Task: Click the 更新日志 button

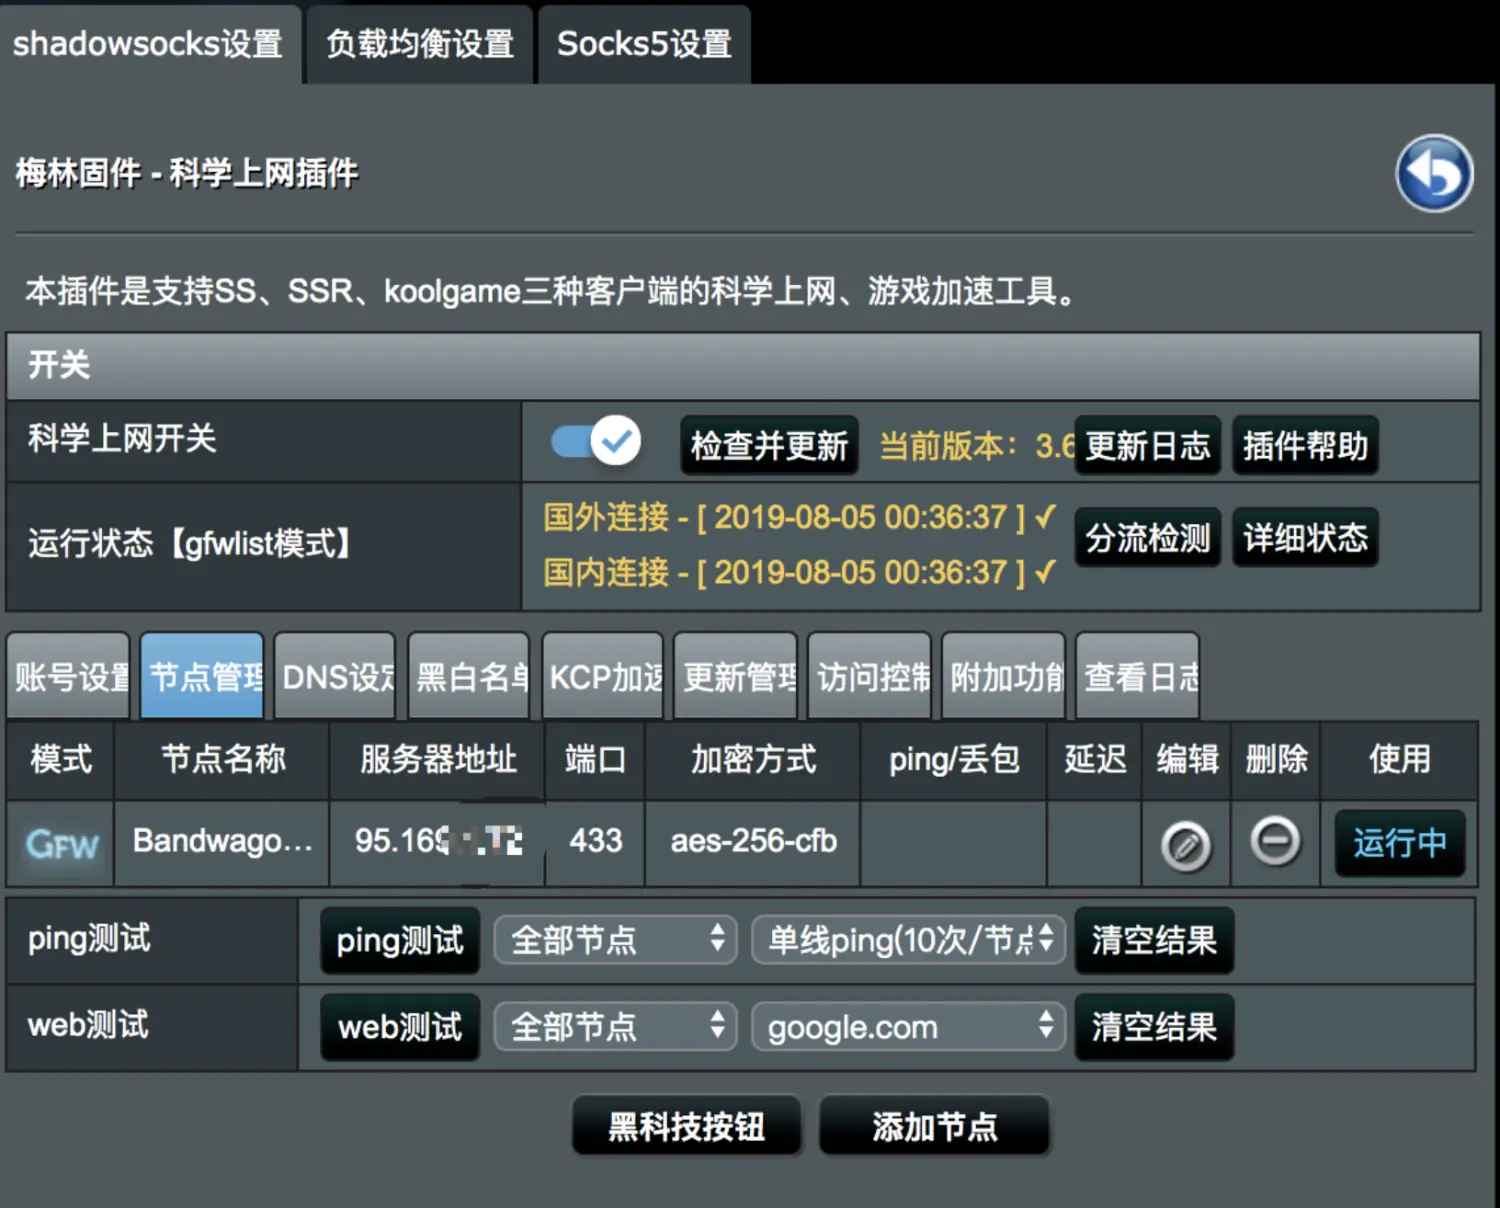Action: click(x=1148, y=446)
